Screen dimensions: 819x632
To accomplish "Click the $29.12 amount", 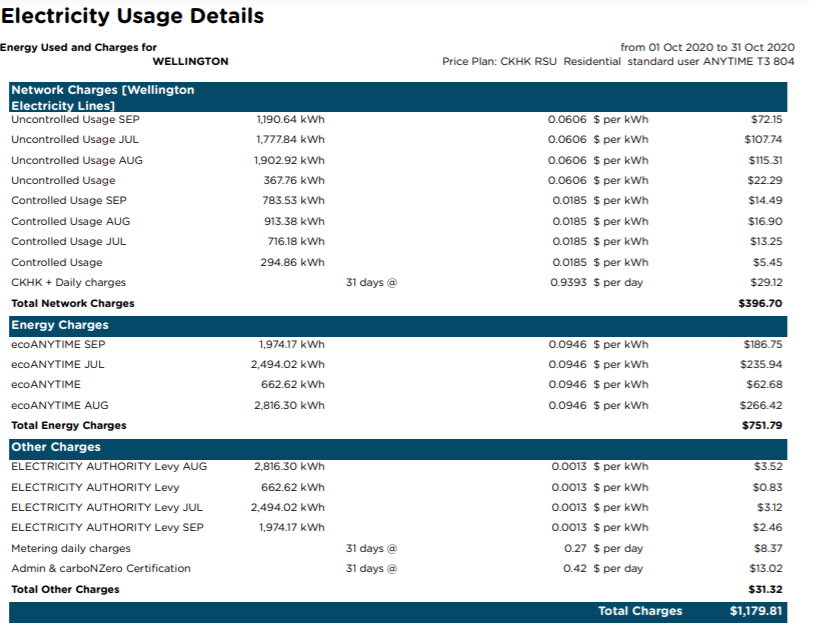I will [766, 283].
